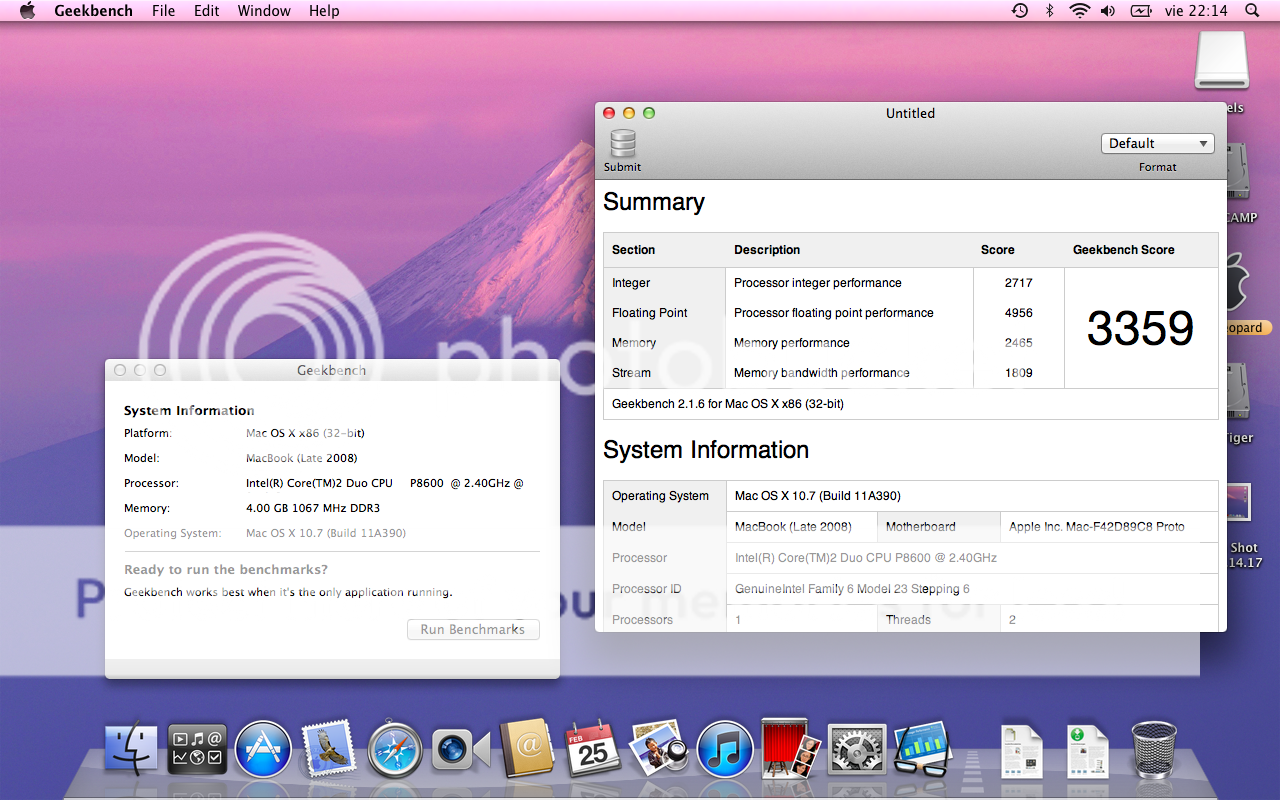
Task: Click the Stream score 1809
Action: click(x=1018, y=373)
